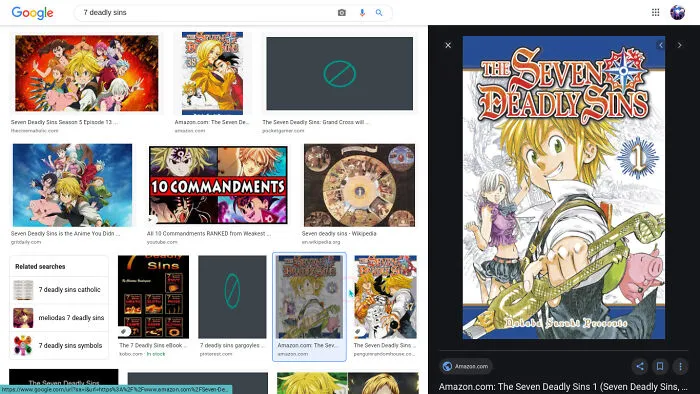The image size is (700, 394).
Task: Open preview title link to Amazon
Action: point(563,386)
